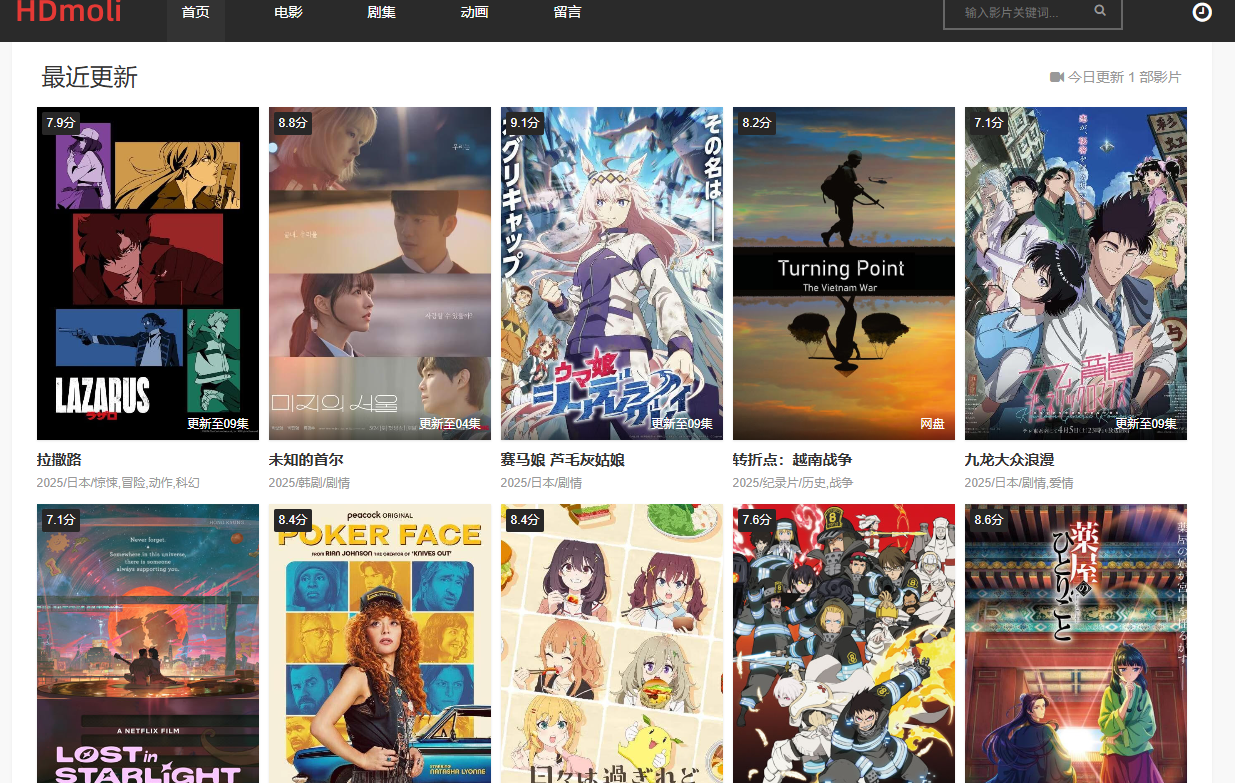Viewport: 1235px width, 783px height.
Task: Click 2025/日本/剧情,爱情 genre text
Action: 1019,483
